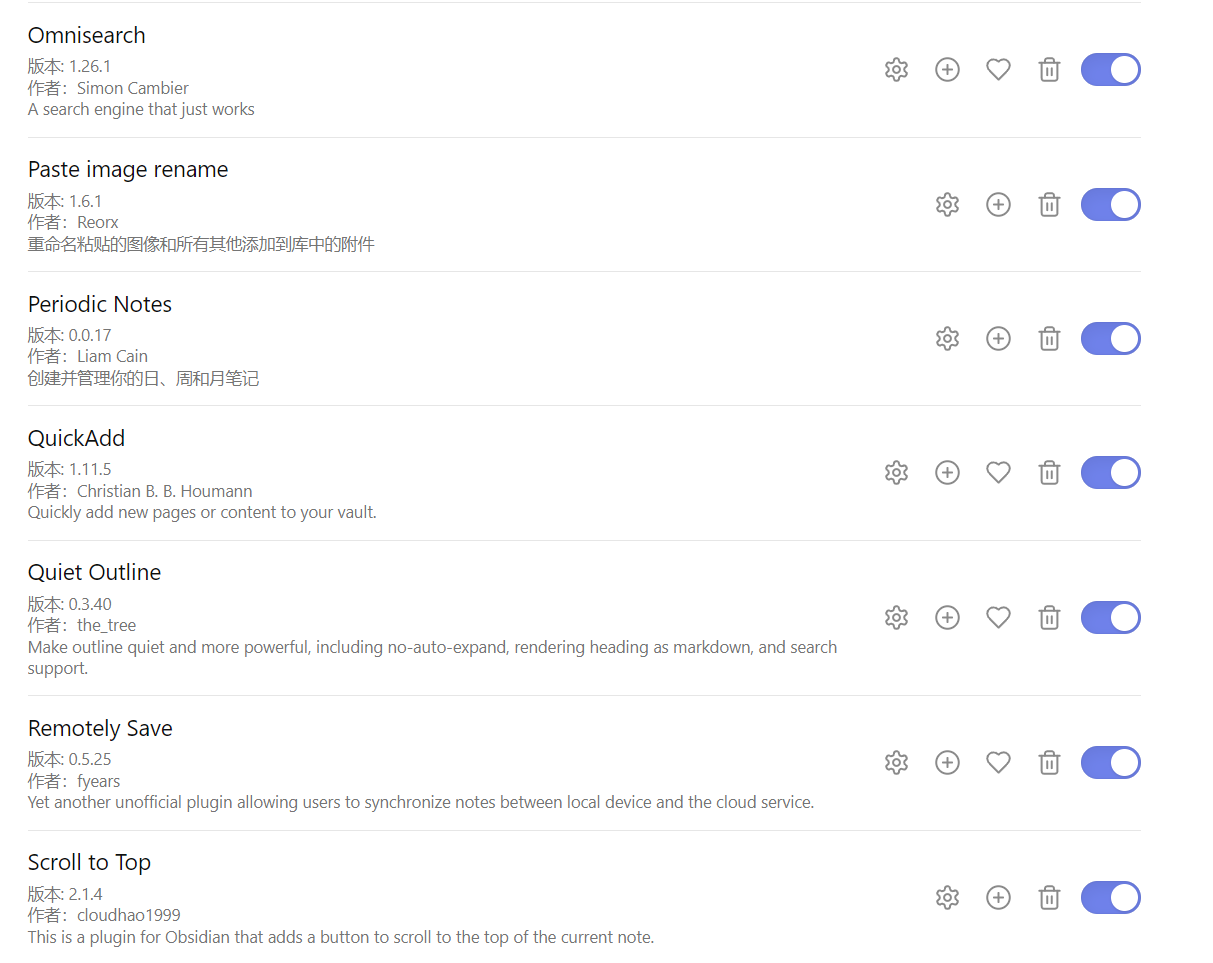1213x963 pixels.
Task: Click the heart icon for Omnisearch
Action: 998,70
